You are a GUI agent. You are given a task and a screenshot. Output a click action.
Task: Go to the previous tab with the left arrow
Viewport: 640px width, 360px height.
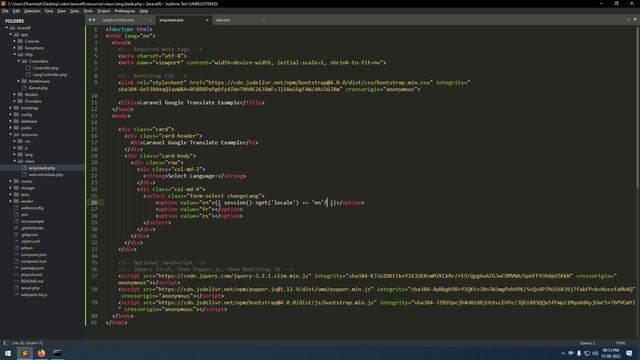(x=90, y=20)
